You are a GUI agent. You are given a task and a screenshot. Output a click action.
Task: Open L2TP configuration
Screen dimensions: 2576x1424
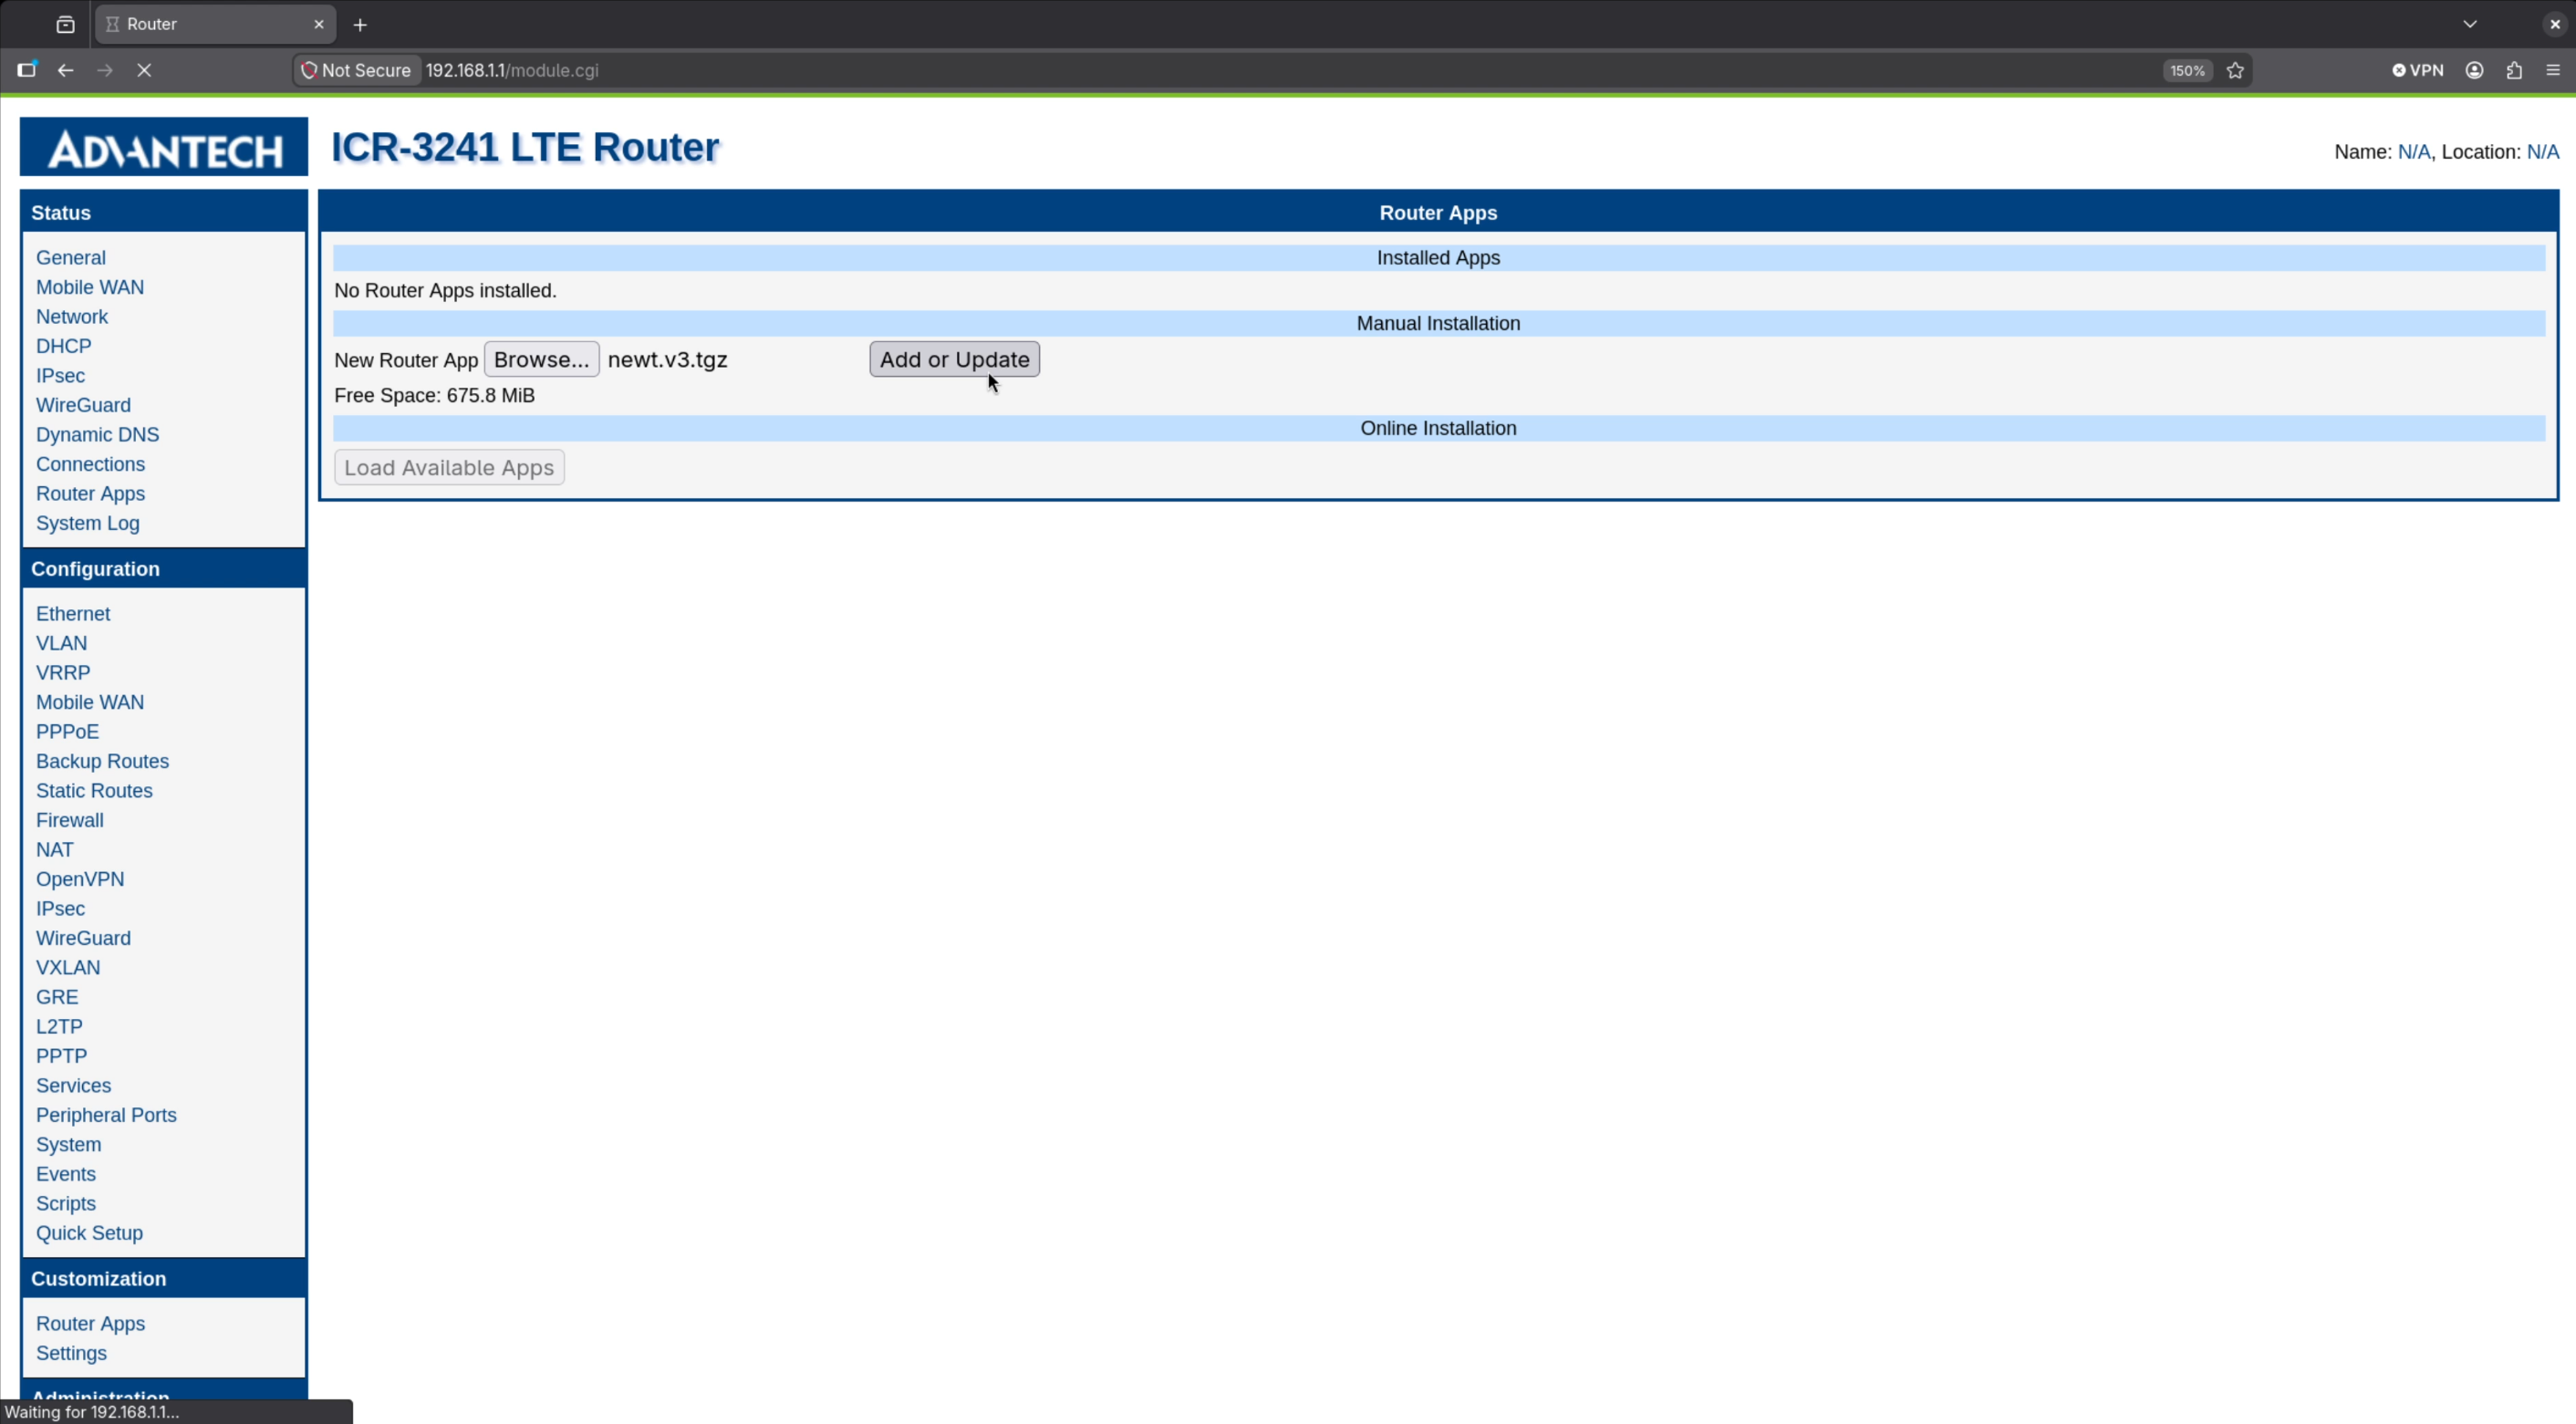[x=59, y=1026]
